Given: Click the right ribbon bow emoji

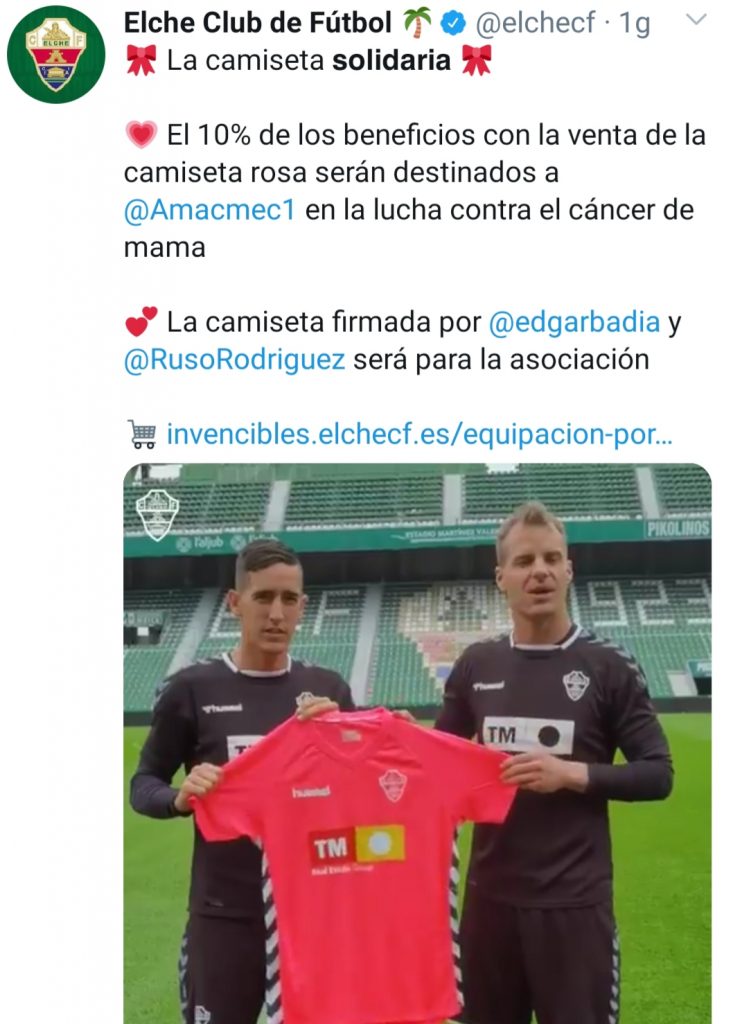Looking at the screenshot, I should [x=476, y=61].
